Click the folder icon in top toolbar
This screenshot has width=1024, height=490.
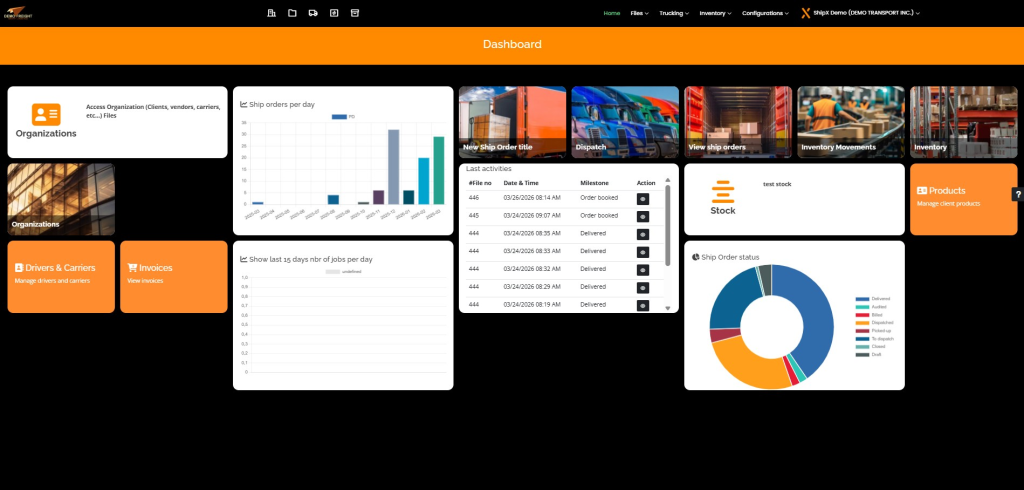click(x=292, y=13)
